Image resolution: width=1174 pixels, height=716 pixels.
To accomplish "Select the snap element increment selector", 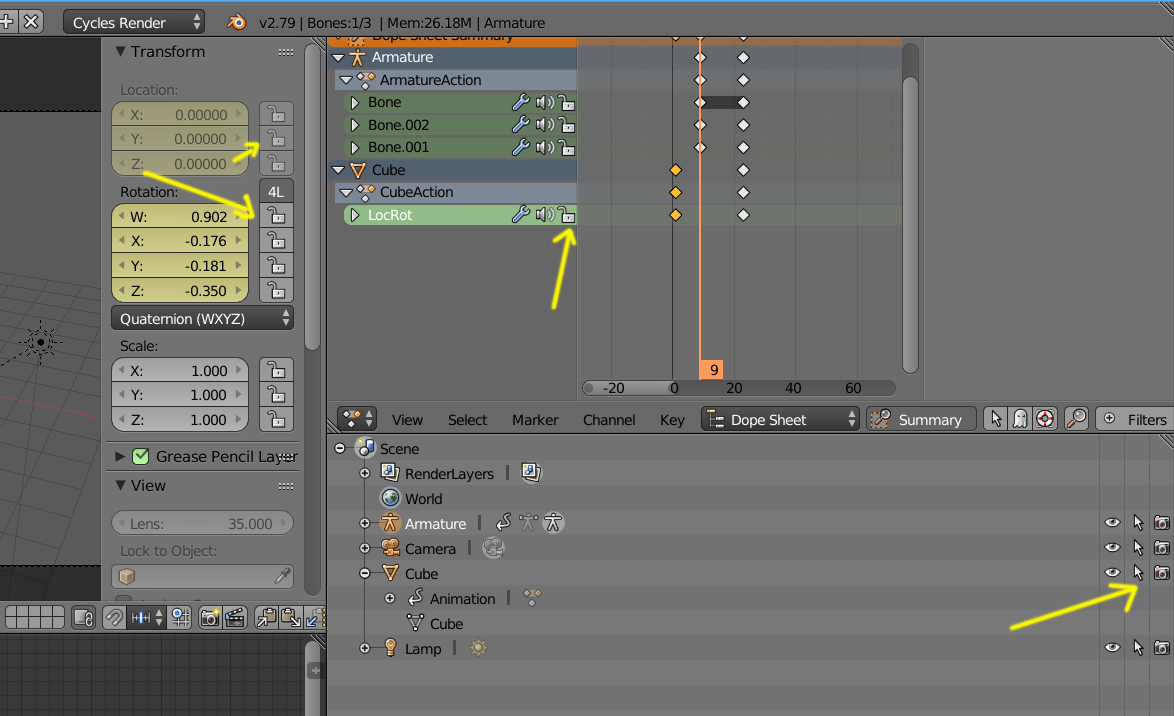I will pyautogui.click(x=147, y=617).
